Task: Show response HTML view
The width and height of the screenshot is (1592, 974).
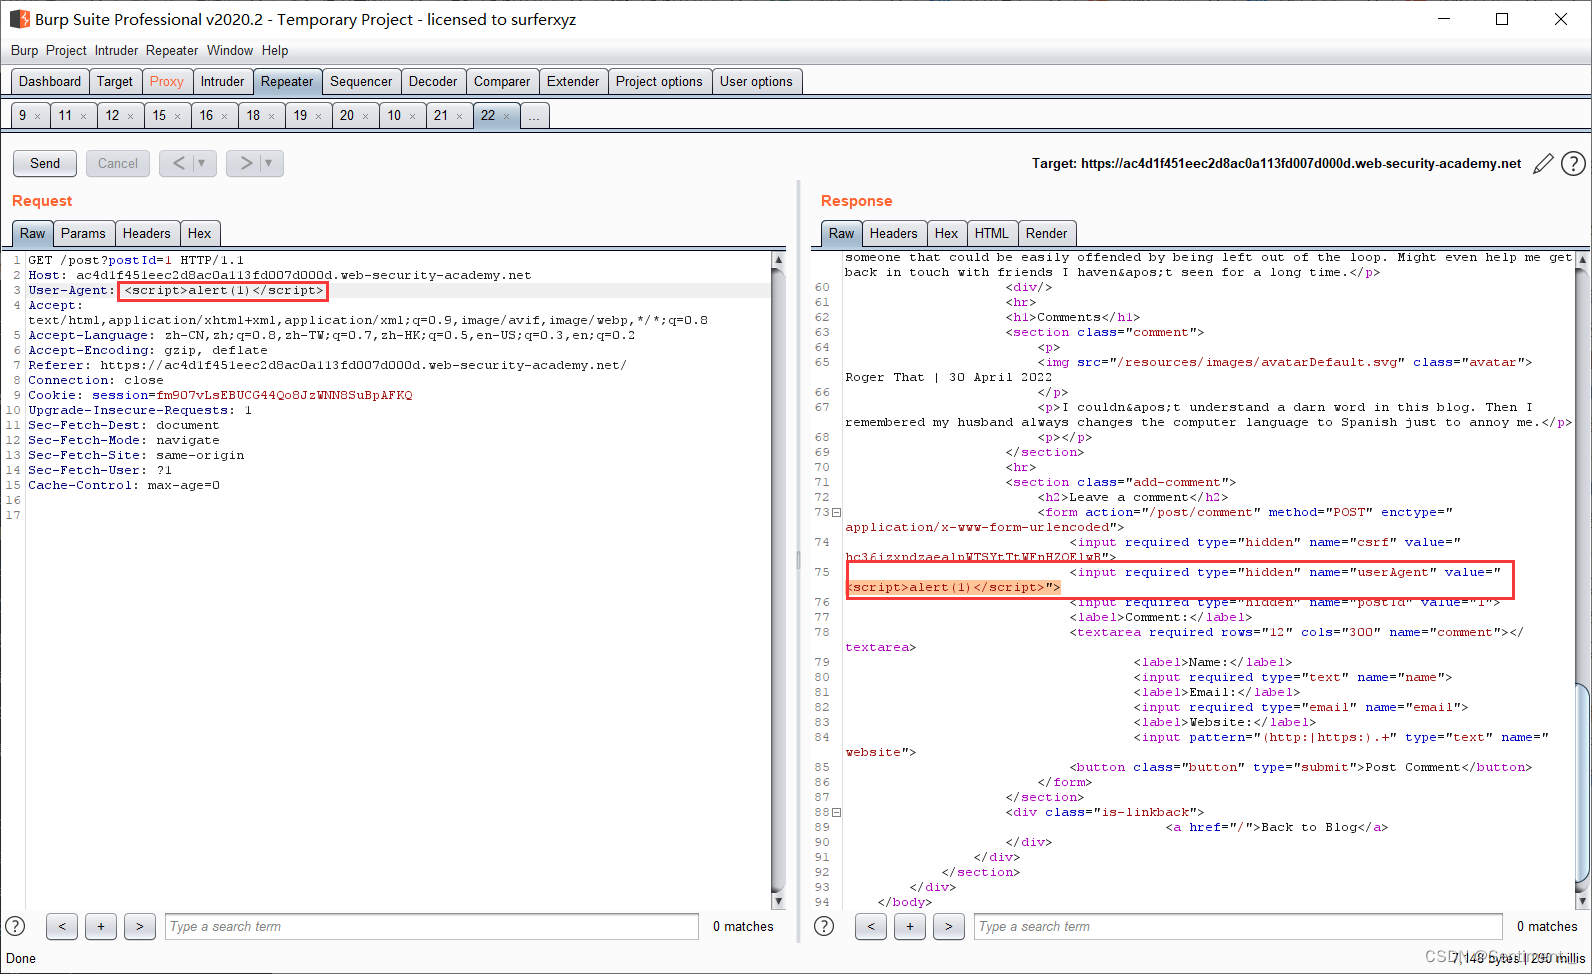Action: (991, 233)
